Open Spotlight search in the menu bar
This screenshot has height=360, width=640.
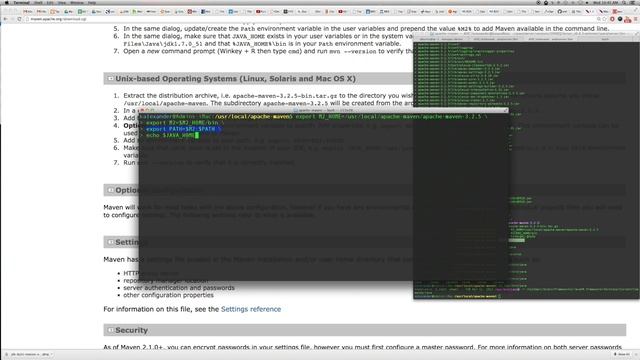point(624,2)
